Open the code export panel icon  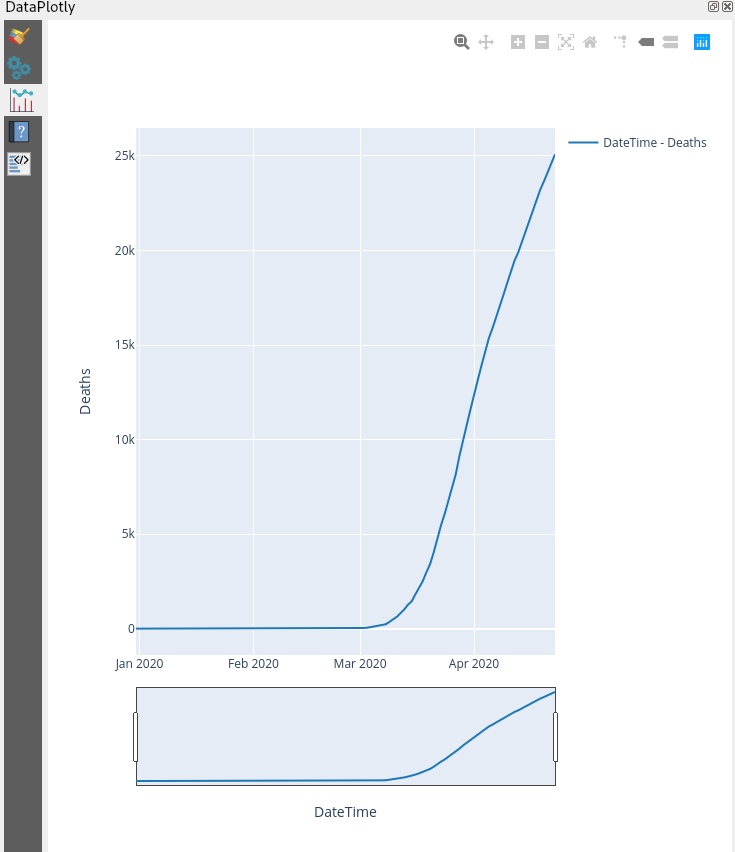click(18, 162)
